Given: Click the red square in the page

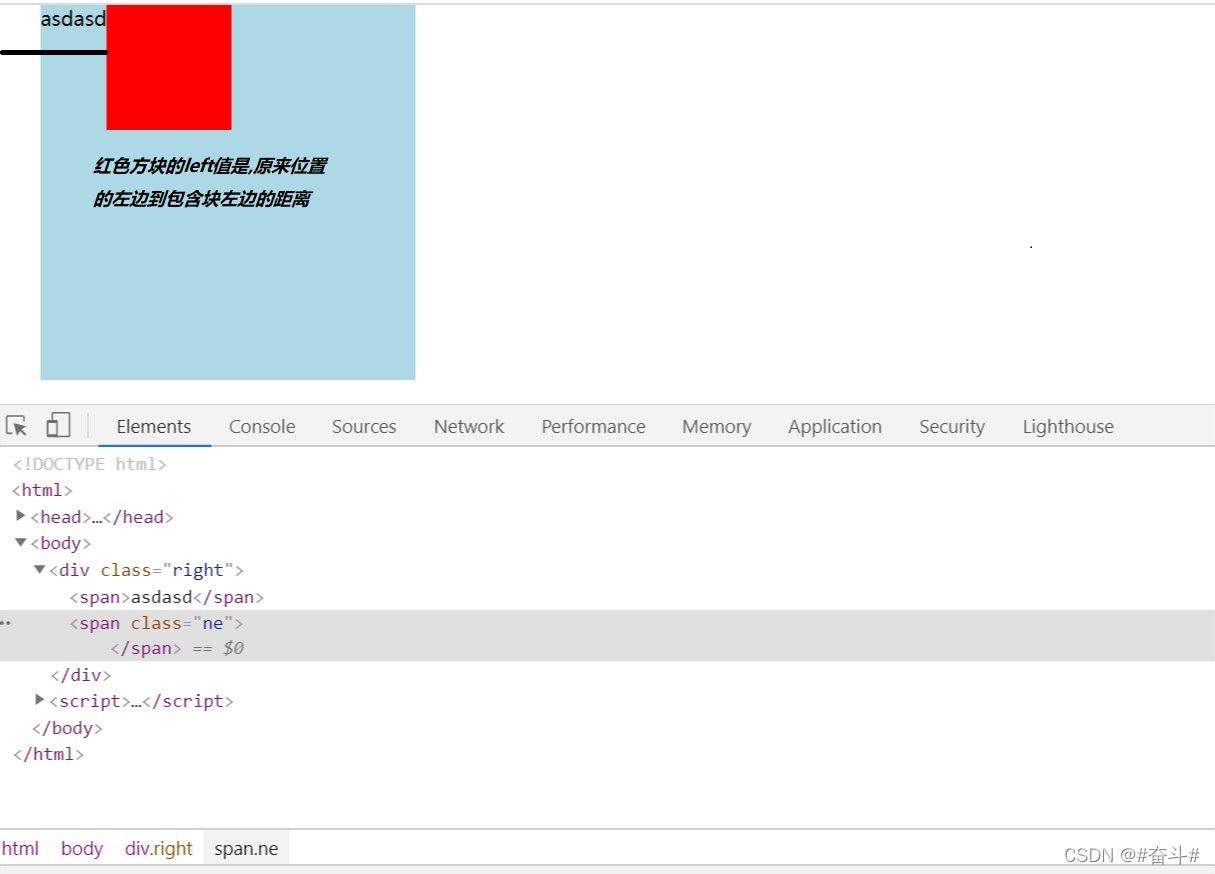Looking at the screenshot, I should pyautogui.click(x=169, y=67).
